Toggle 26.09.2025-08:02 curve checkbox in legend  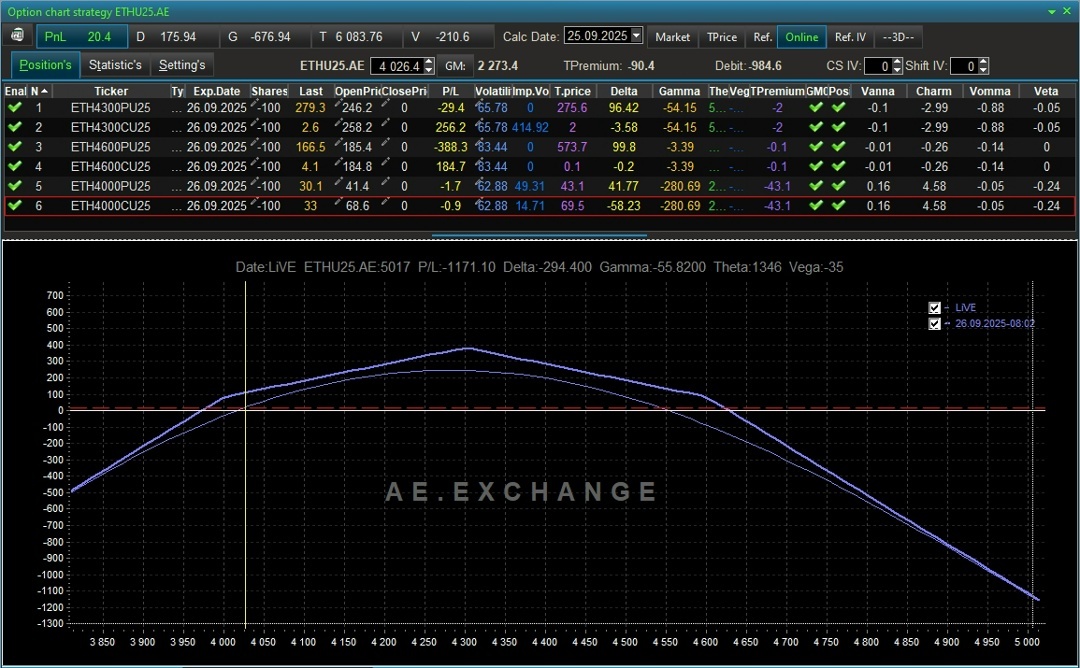point(935,324)
